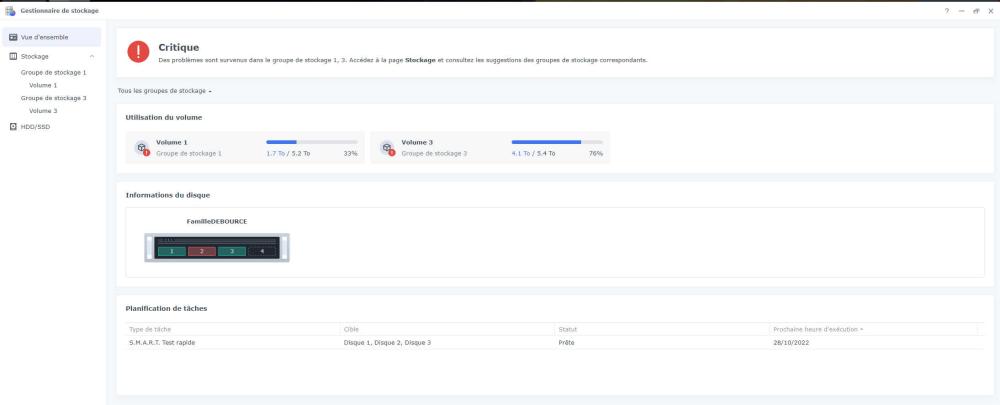Click the FamilleDEBOURCE device name

(x=217, y=222)
